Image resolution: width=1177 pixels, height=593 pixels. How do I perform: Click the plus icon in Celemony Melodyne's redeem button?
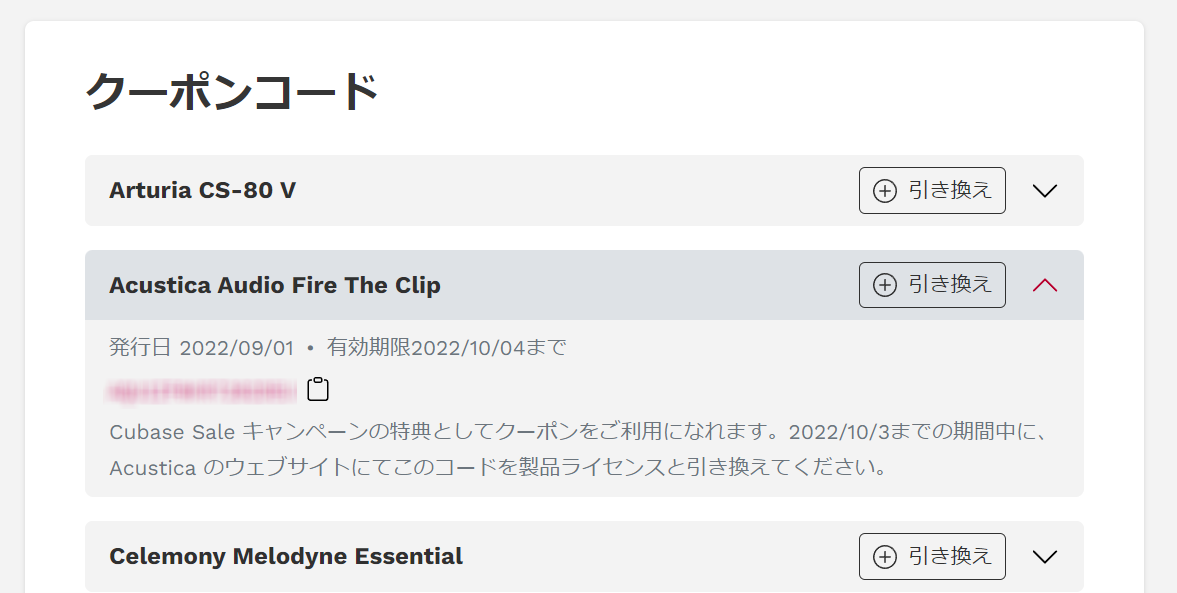pos(885,556)
